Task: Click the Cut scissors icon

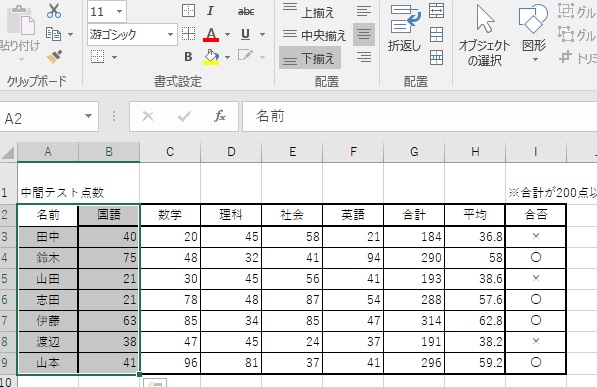Action: tap(54, 11)
